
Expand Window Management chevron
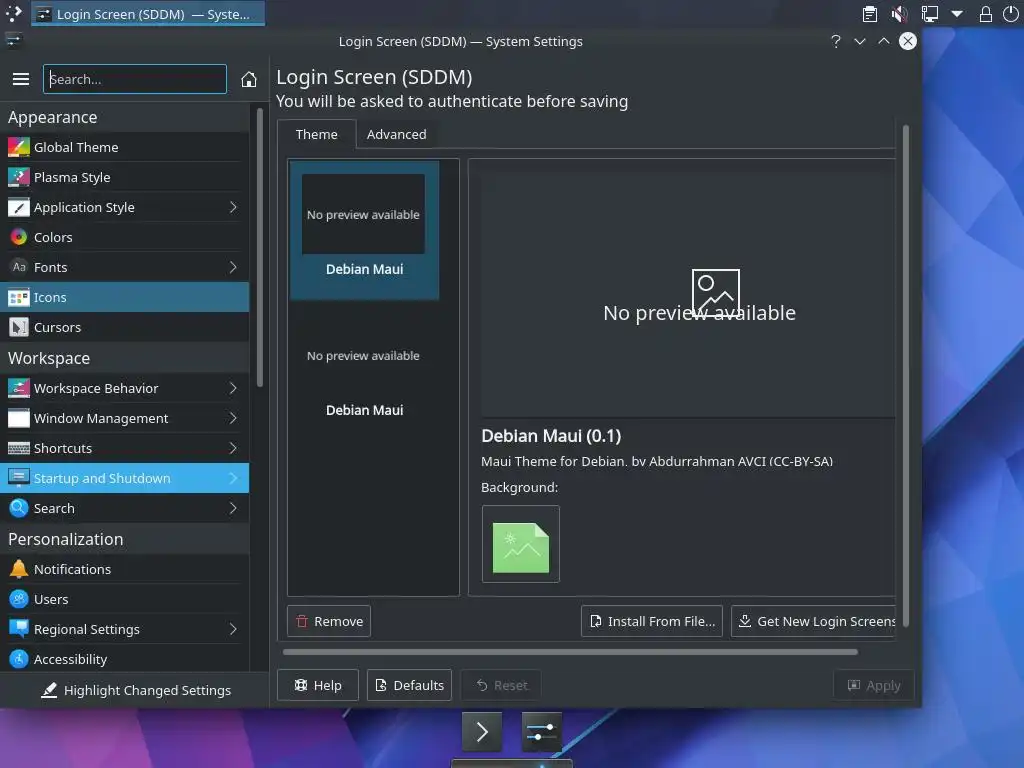(x=233, y=418)
